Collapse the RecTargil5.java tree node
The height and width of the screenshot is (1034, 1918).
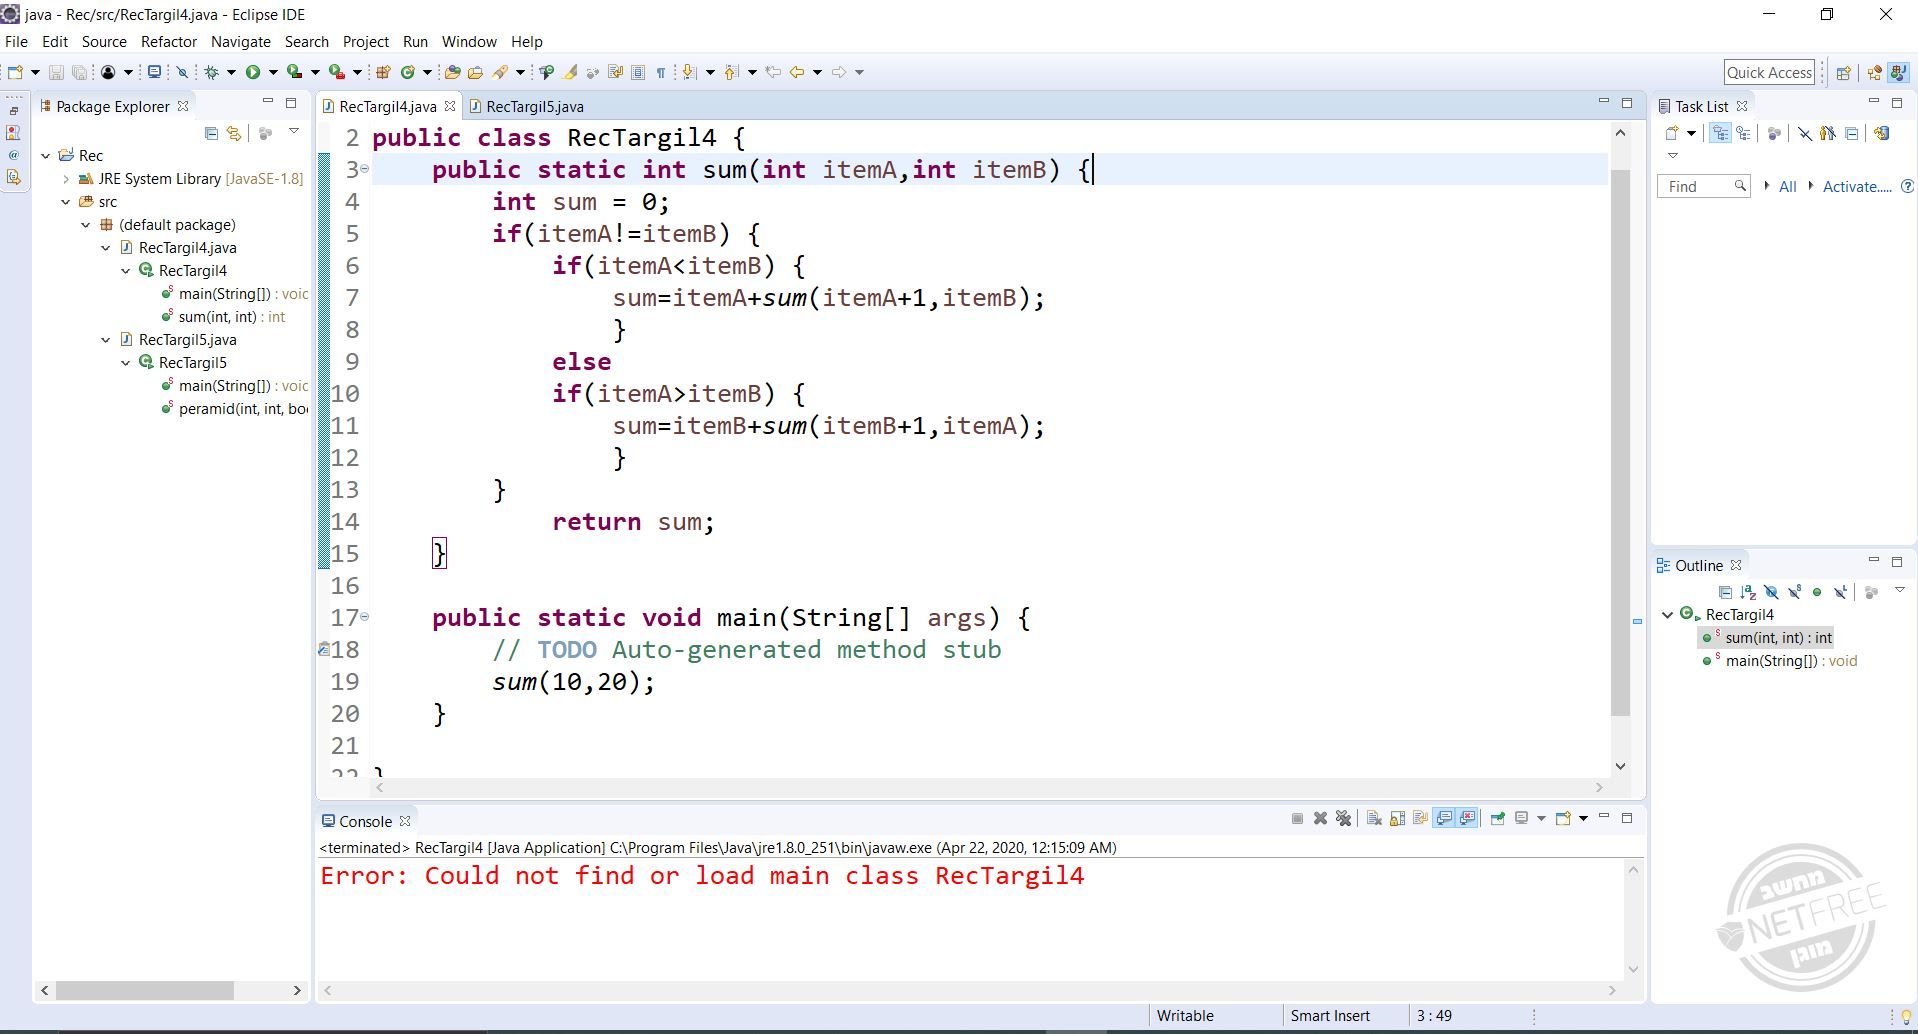106,340
